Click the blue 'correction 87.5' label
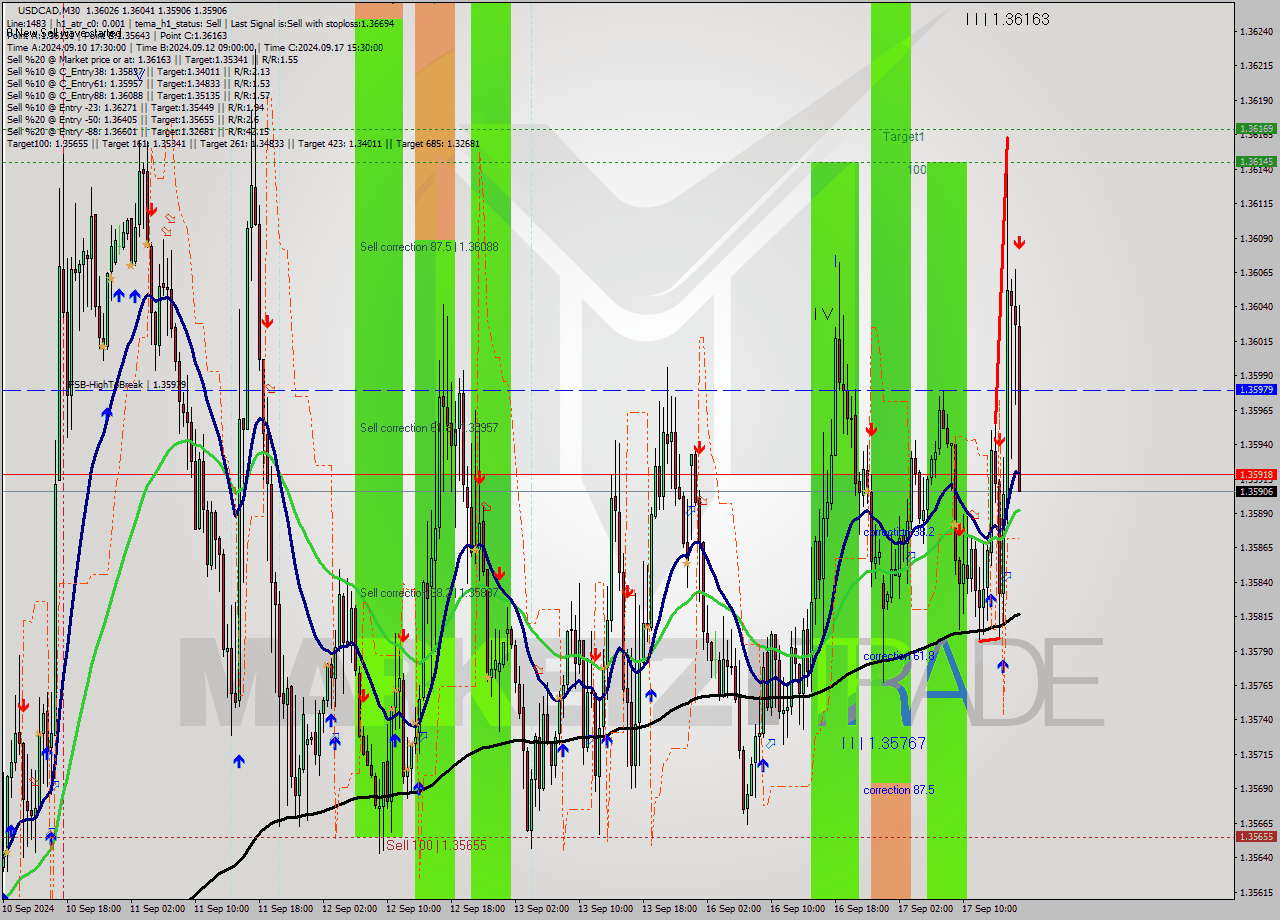Viewport: 1280px width, 920px height. [898, 790]
